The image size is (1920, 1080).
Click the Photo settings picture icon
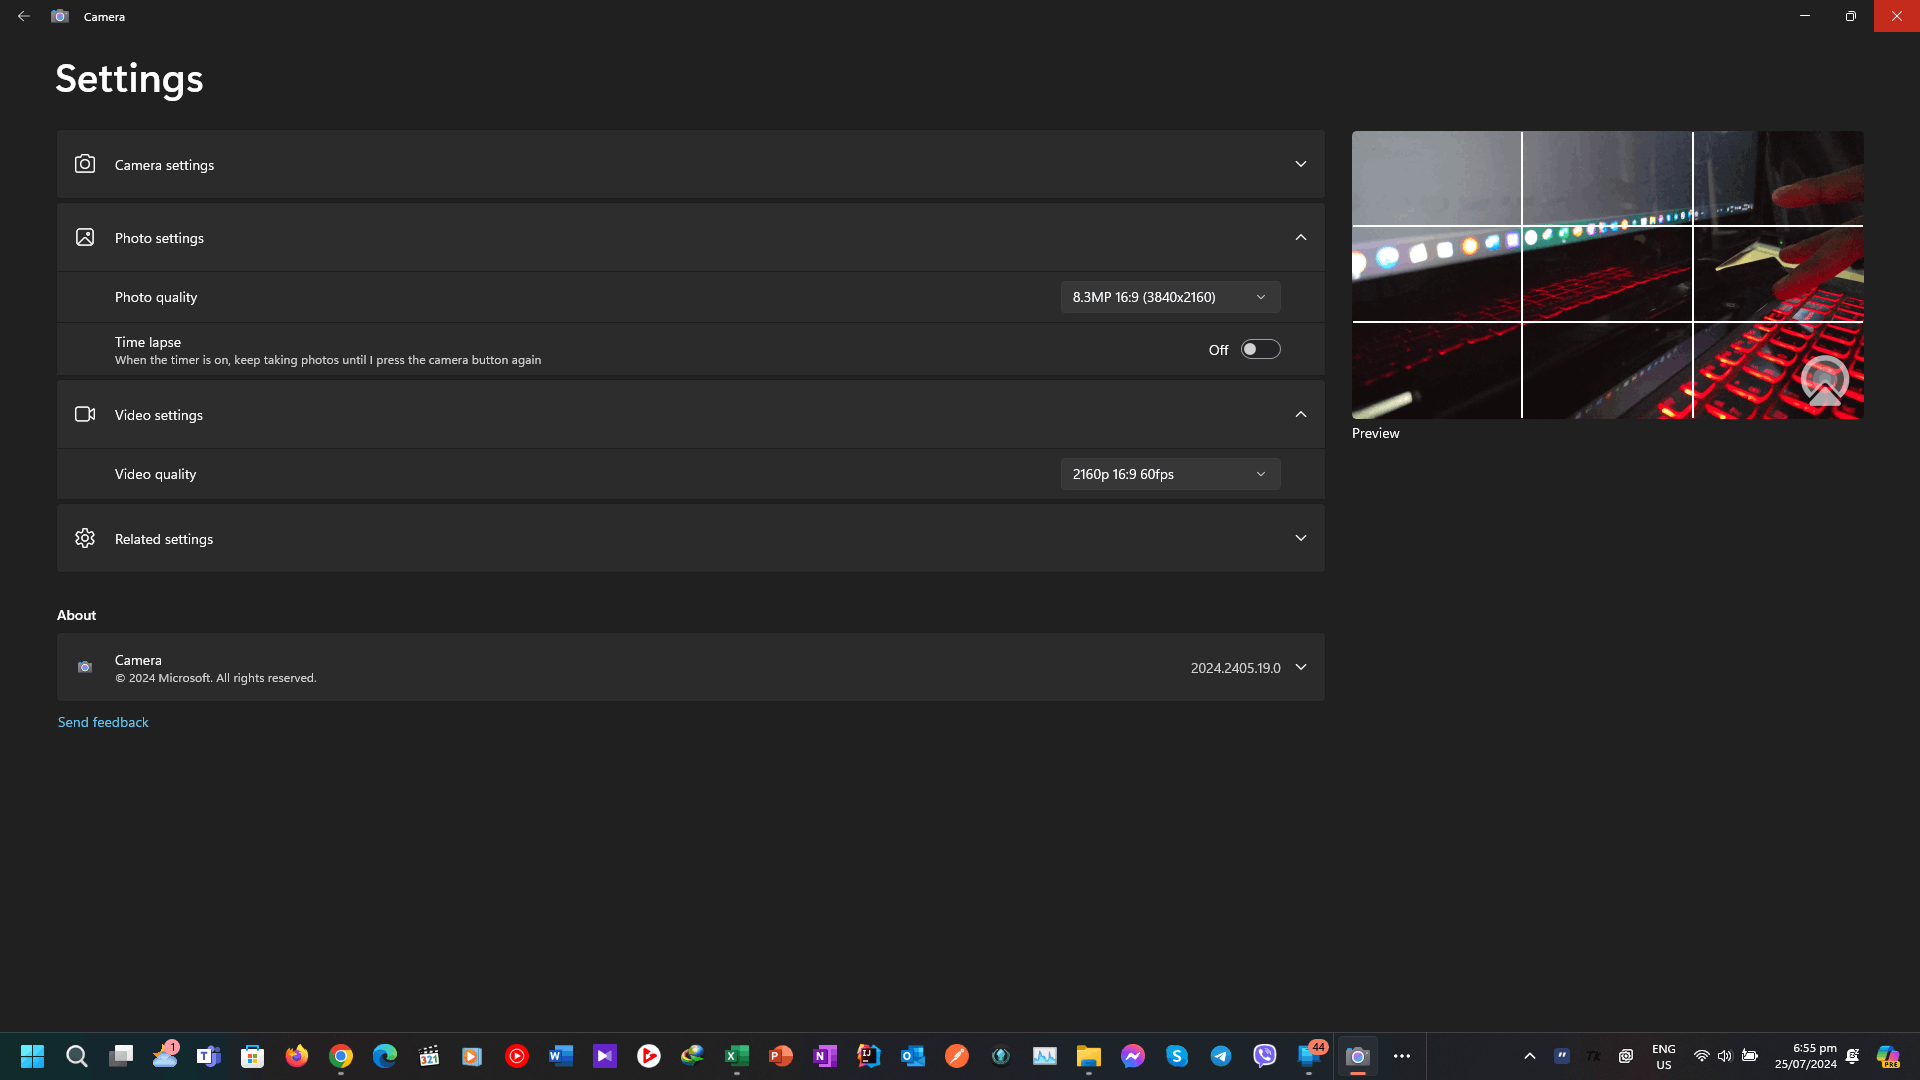(85, 237)
